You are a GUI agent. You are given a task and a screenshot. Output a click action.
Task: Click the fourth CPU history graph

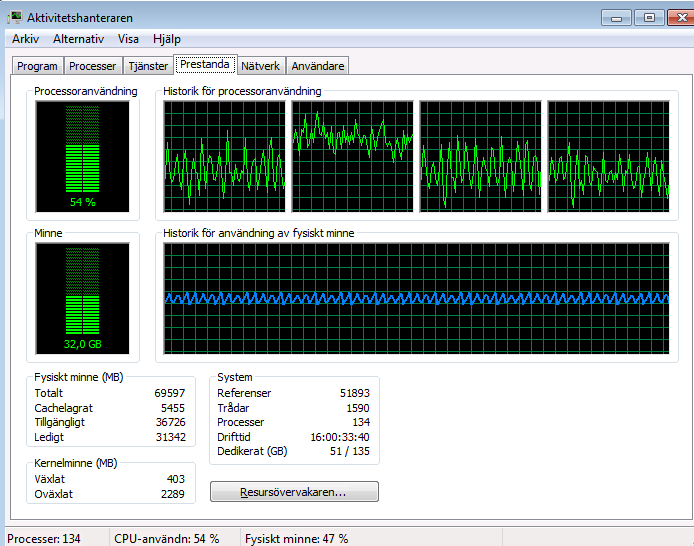tap(608, 155)
